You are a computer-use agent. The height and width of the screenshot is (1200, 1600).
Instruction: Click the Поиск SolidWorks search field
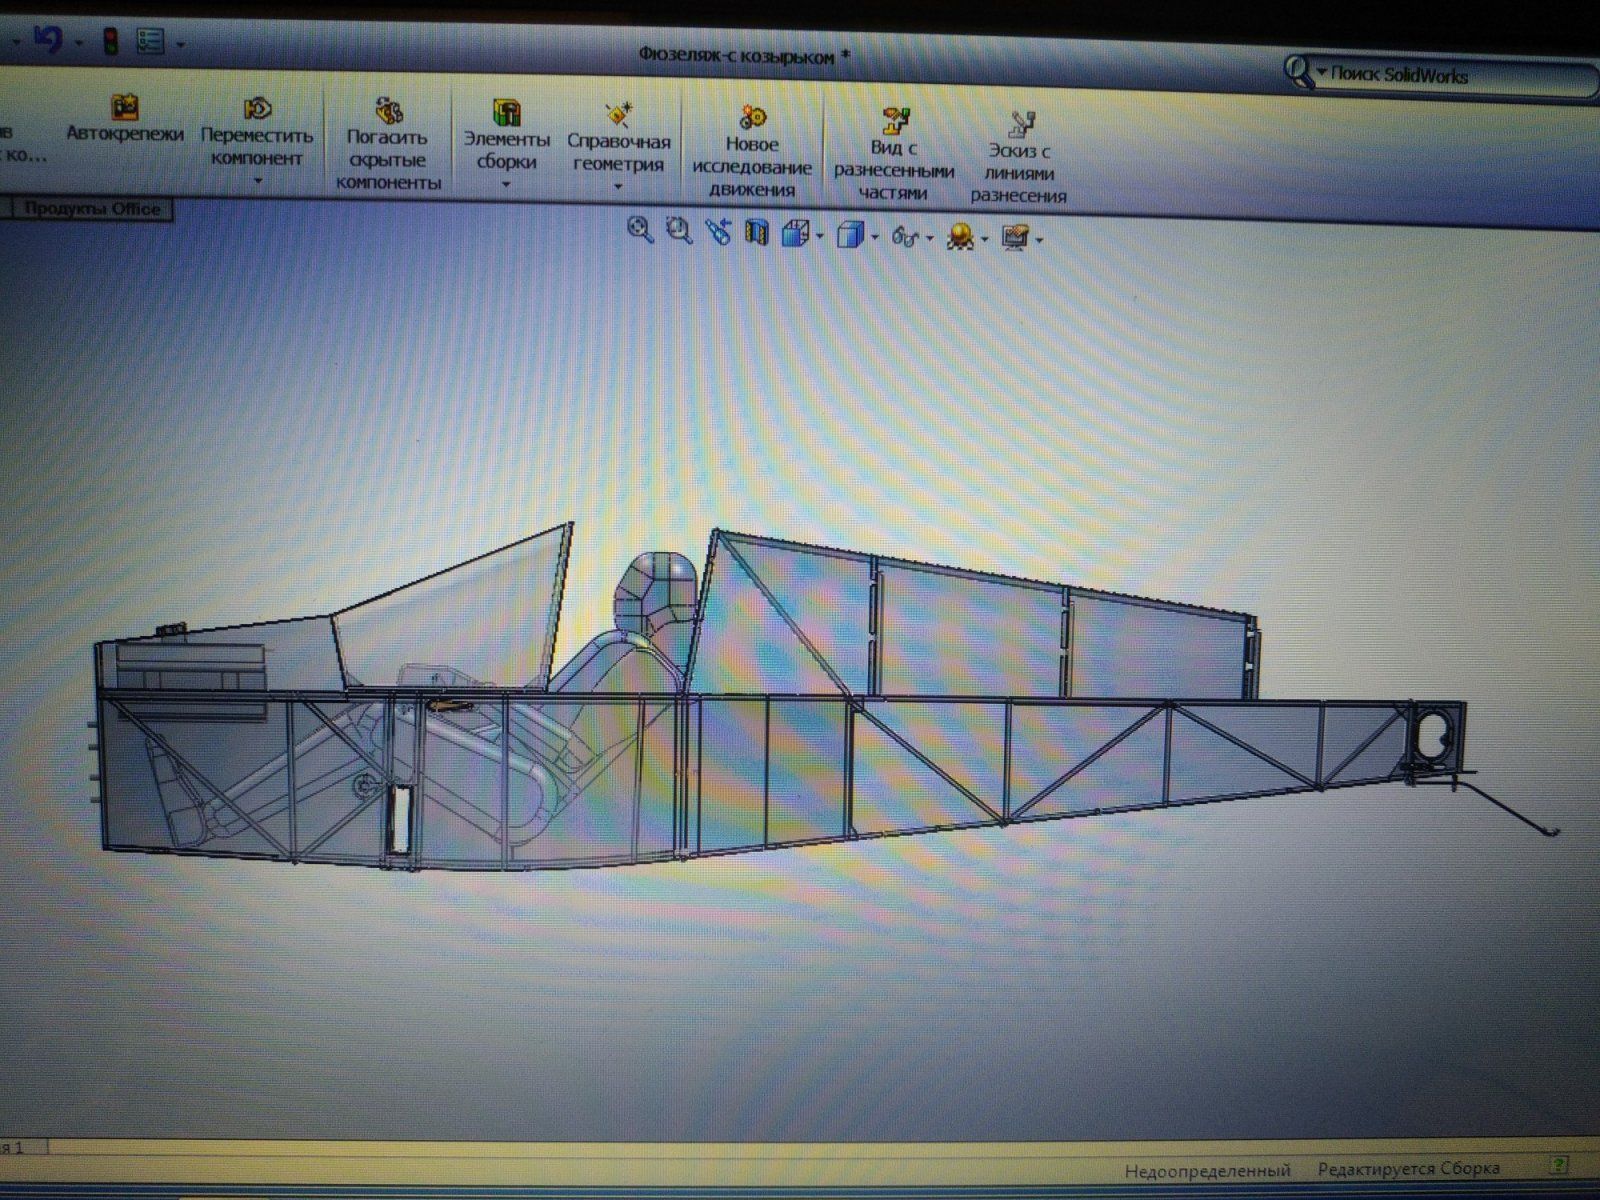point(1440,76)
